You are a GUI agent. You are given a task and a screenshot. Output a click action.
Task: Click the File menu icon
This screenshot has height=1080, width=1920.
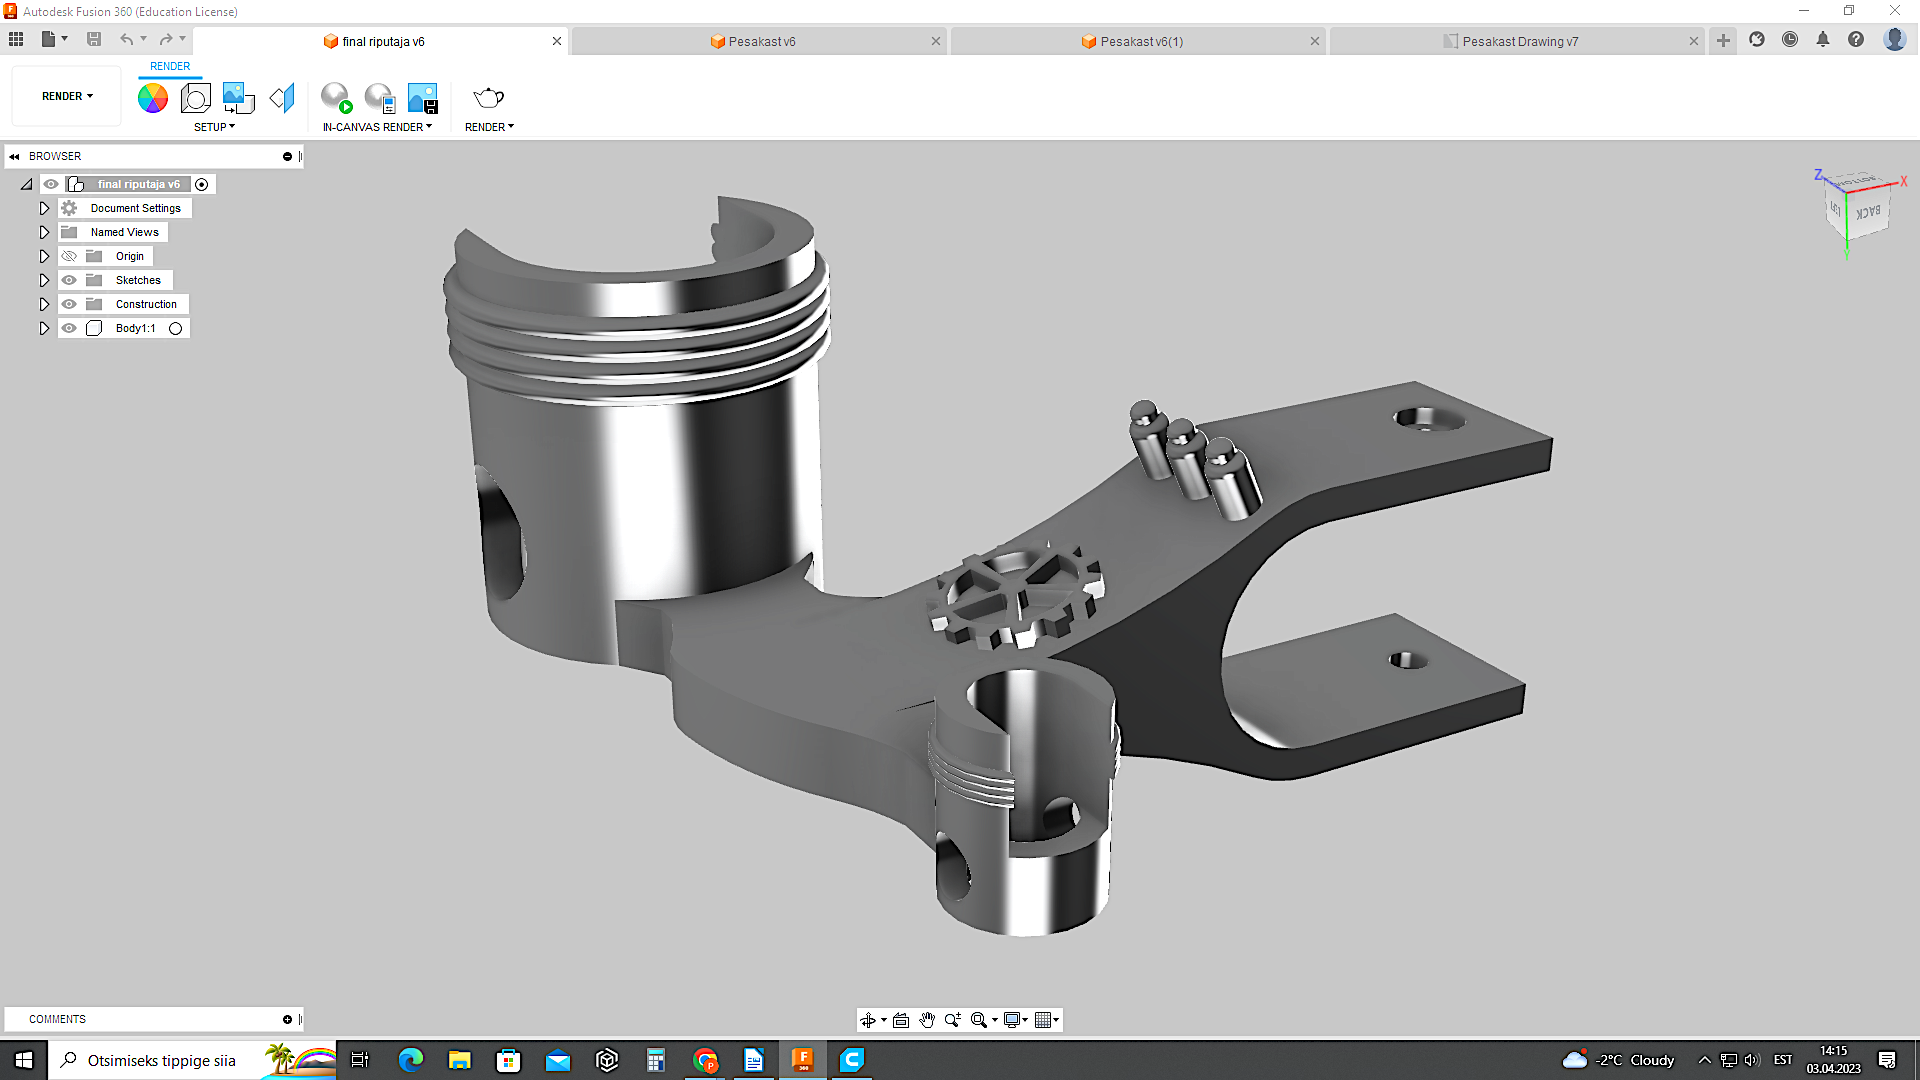54,39
